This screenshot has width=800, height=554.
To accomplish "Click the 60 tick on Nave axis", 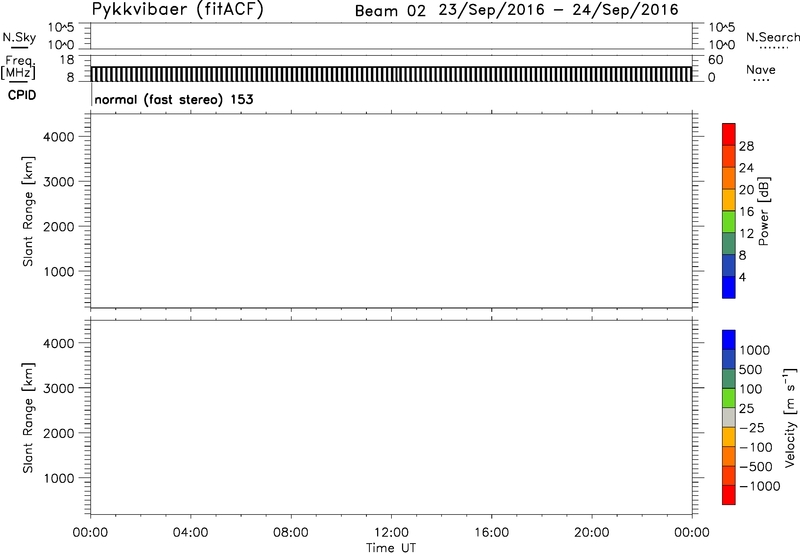I will point(716,60).
